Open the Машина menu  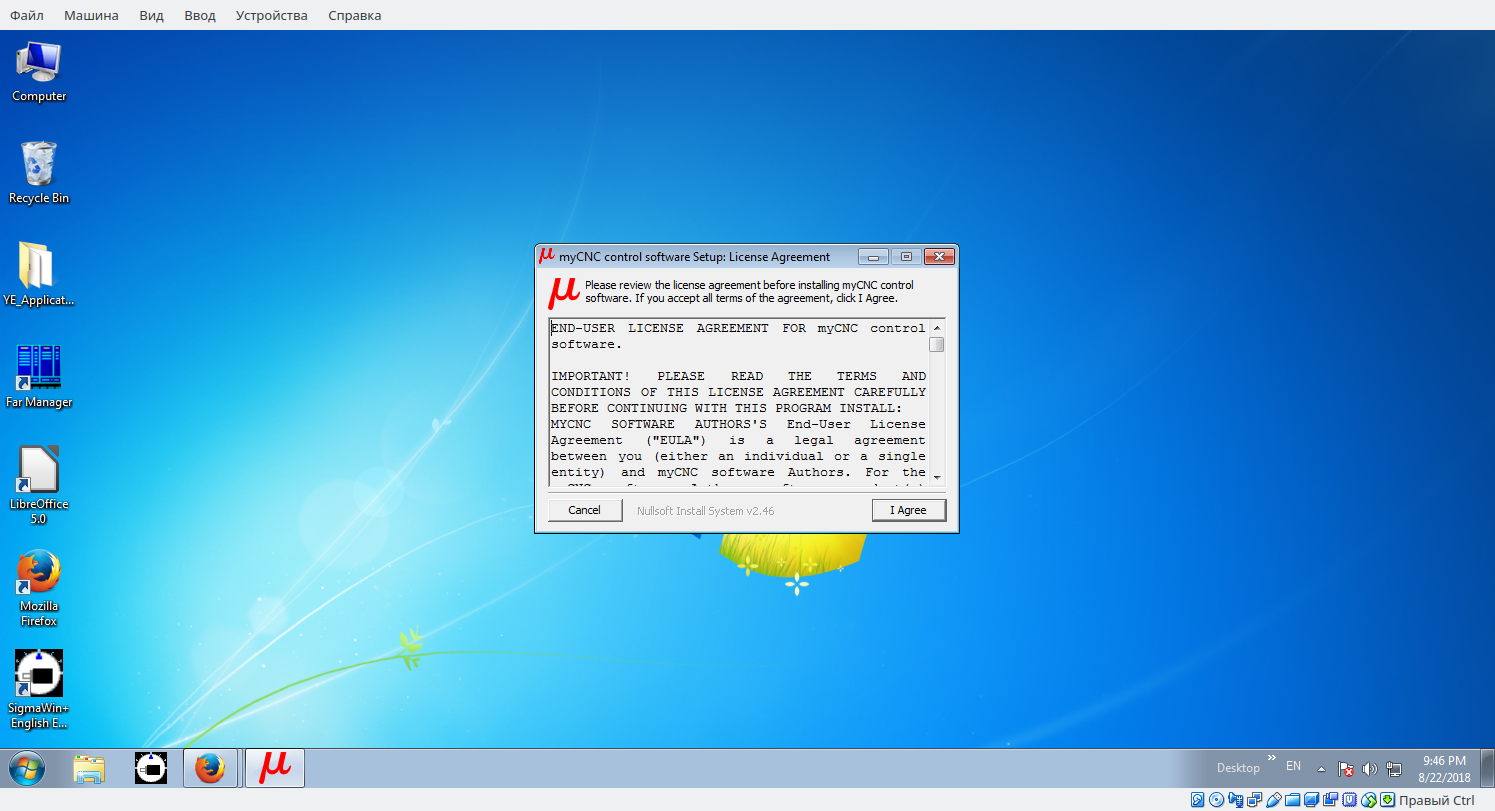click(x=91, y=15)
